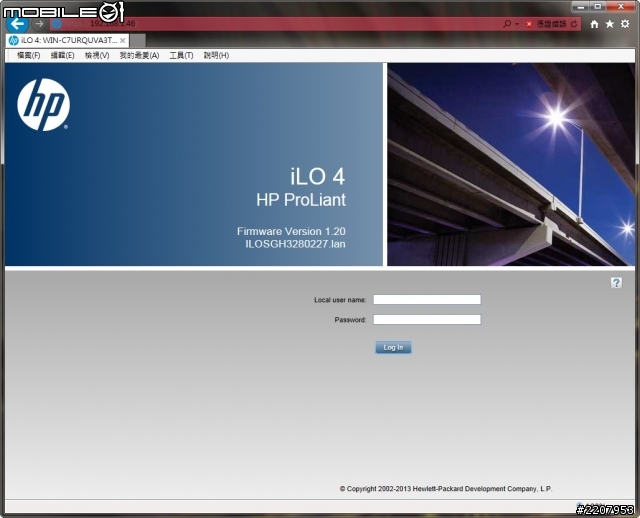
Task: Minimize the browser window
Action: [x=580, y=7]
